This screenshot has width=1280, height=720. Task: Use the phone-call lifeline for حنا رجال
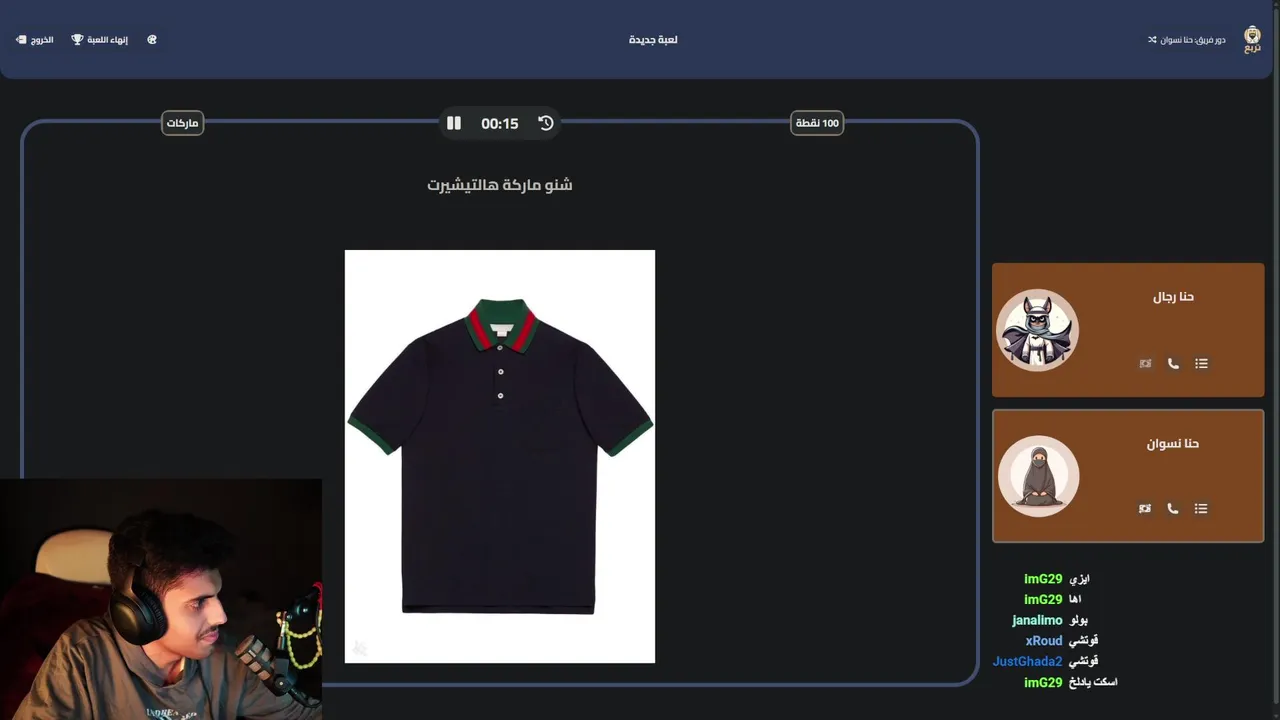point(1173,364)
